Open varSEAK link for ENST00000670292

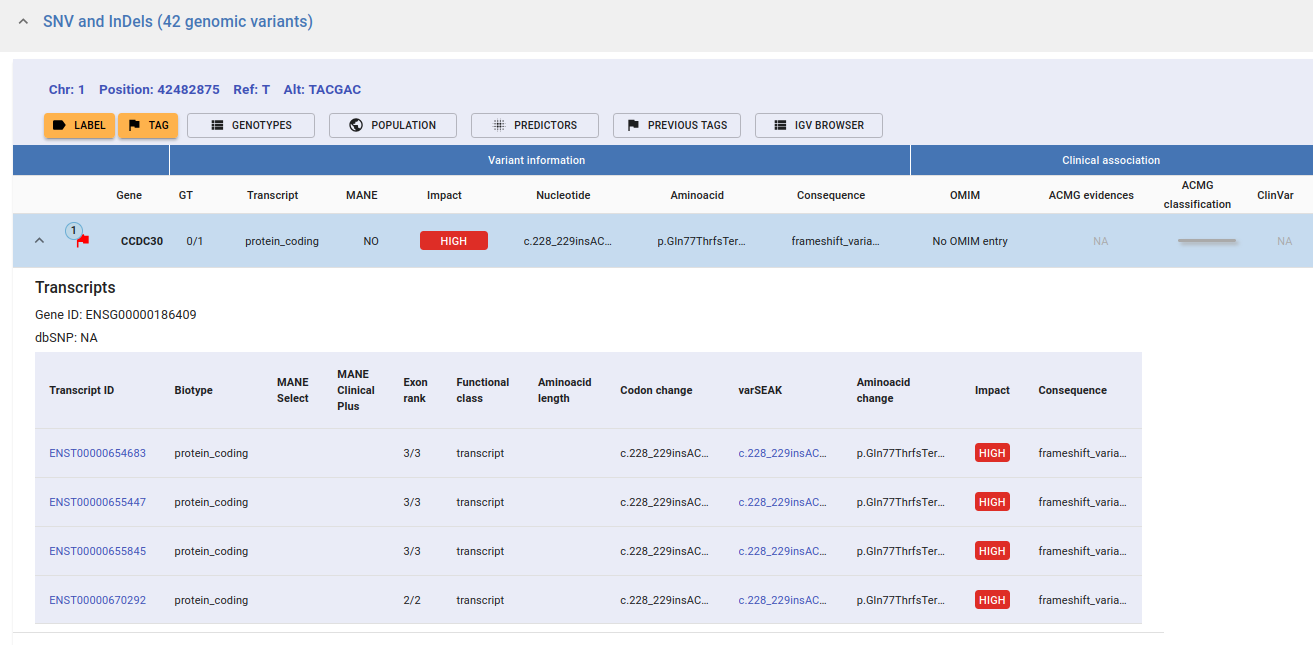click(782, 600)
